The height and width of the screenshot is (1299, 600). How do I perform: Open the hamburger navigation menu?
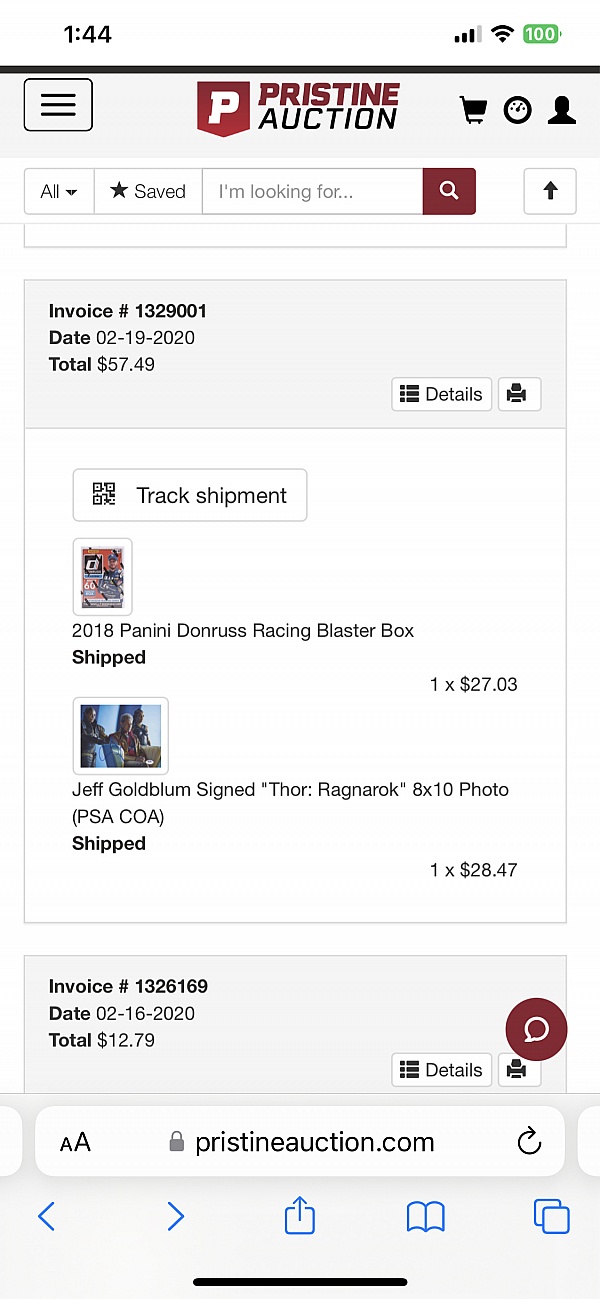[x=57, y=105]
